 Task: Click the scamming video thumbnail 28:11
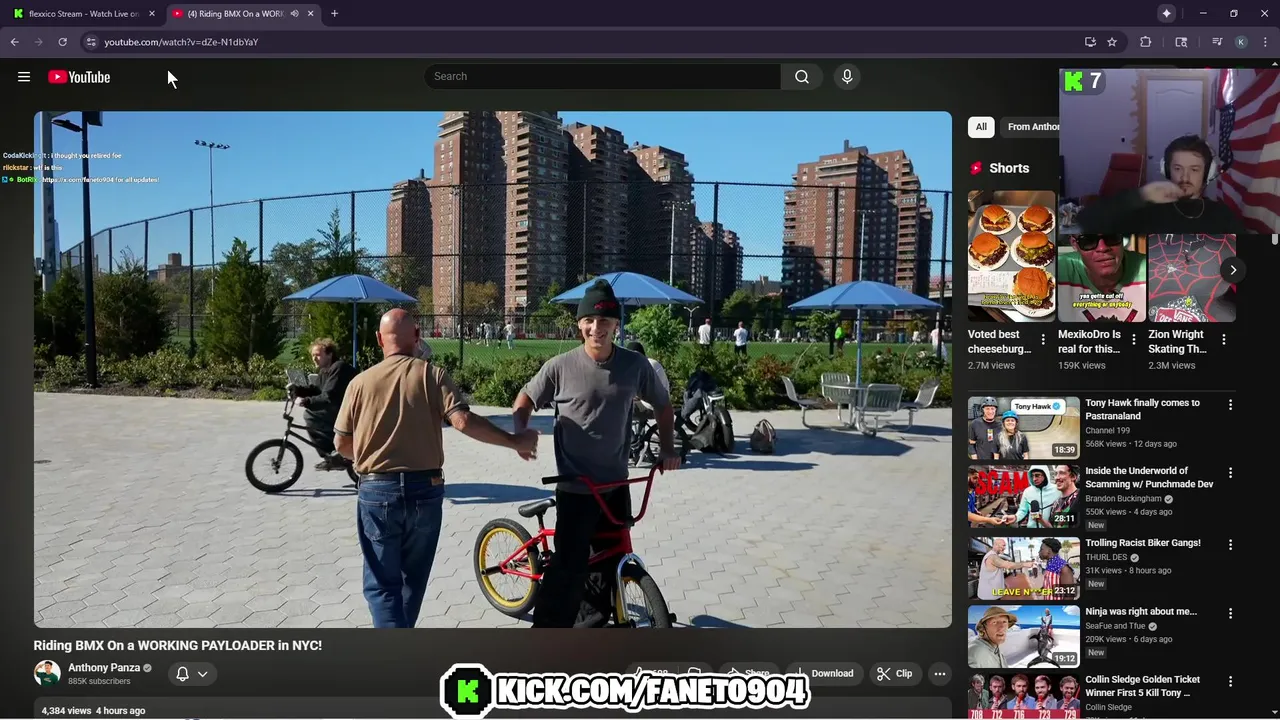1023,495
